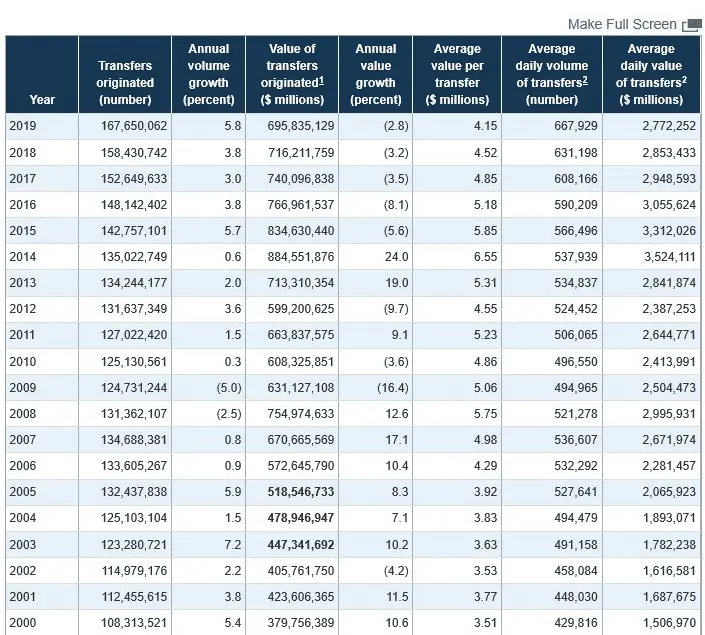This screenshot has width=705, height=635.
Task: Click the Year column header
Action: [x=42, y=99]
